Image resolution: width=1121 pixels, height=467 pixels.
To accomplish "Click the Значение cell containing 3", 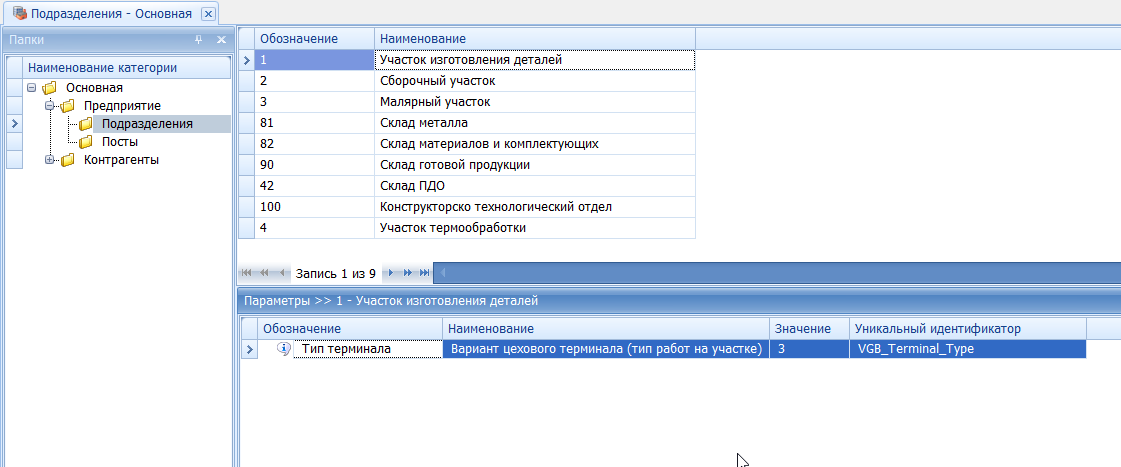I will [x=809, y=349].
